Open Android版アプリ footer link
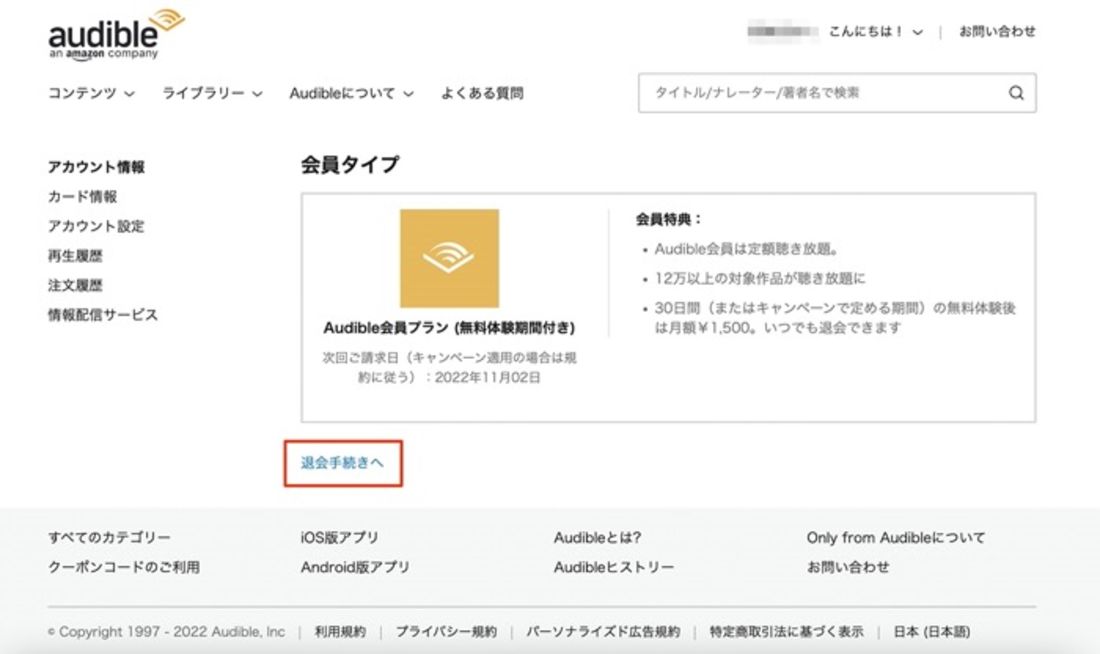The height and width of the screenshot is (654, 1100). tap(355, 567)
